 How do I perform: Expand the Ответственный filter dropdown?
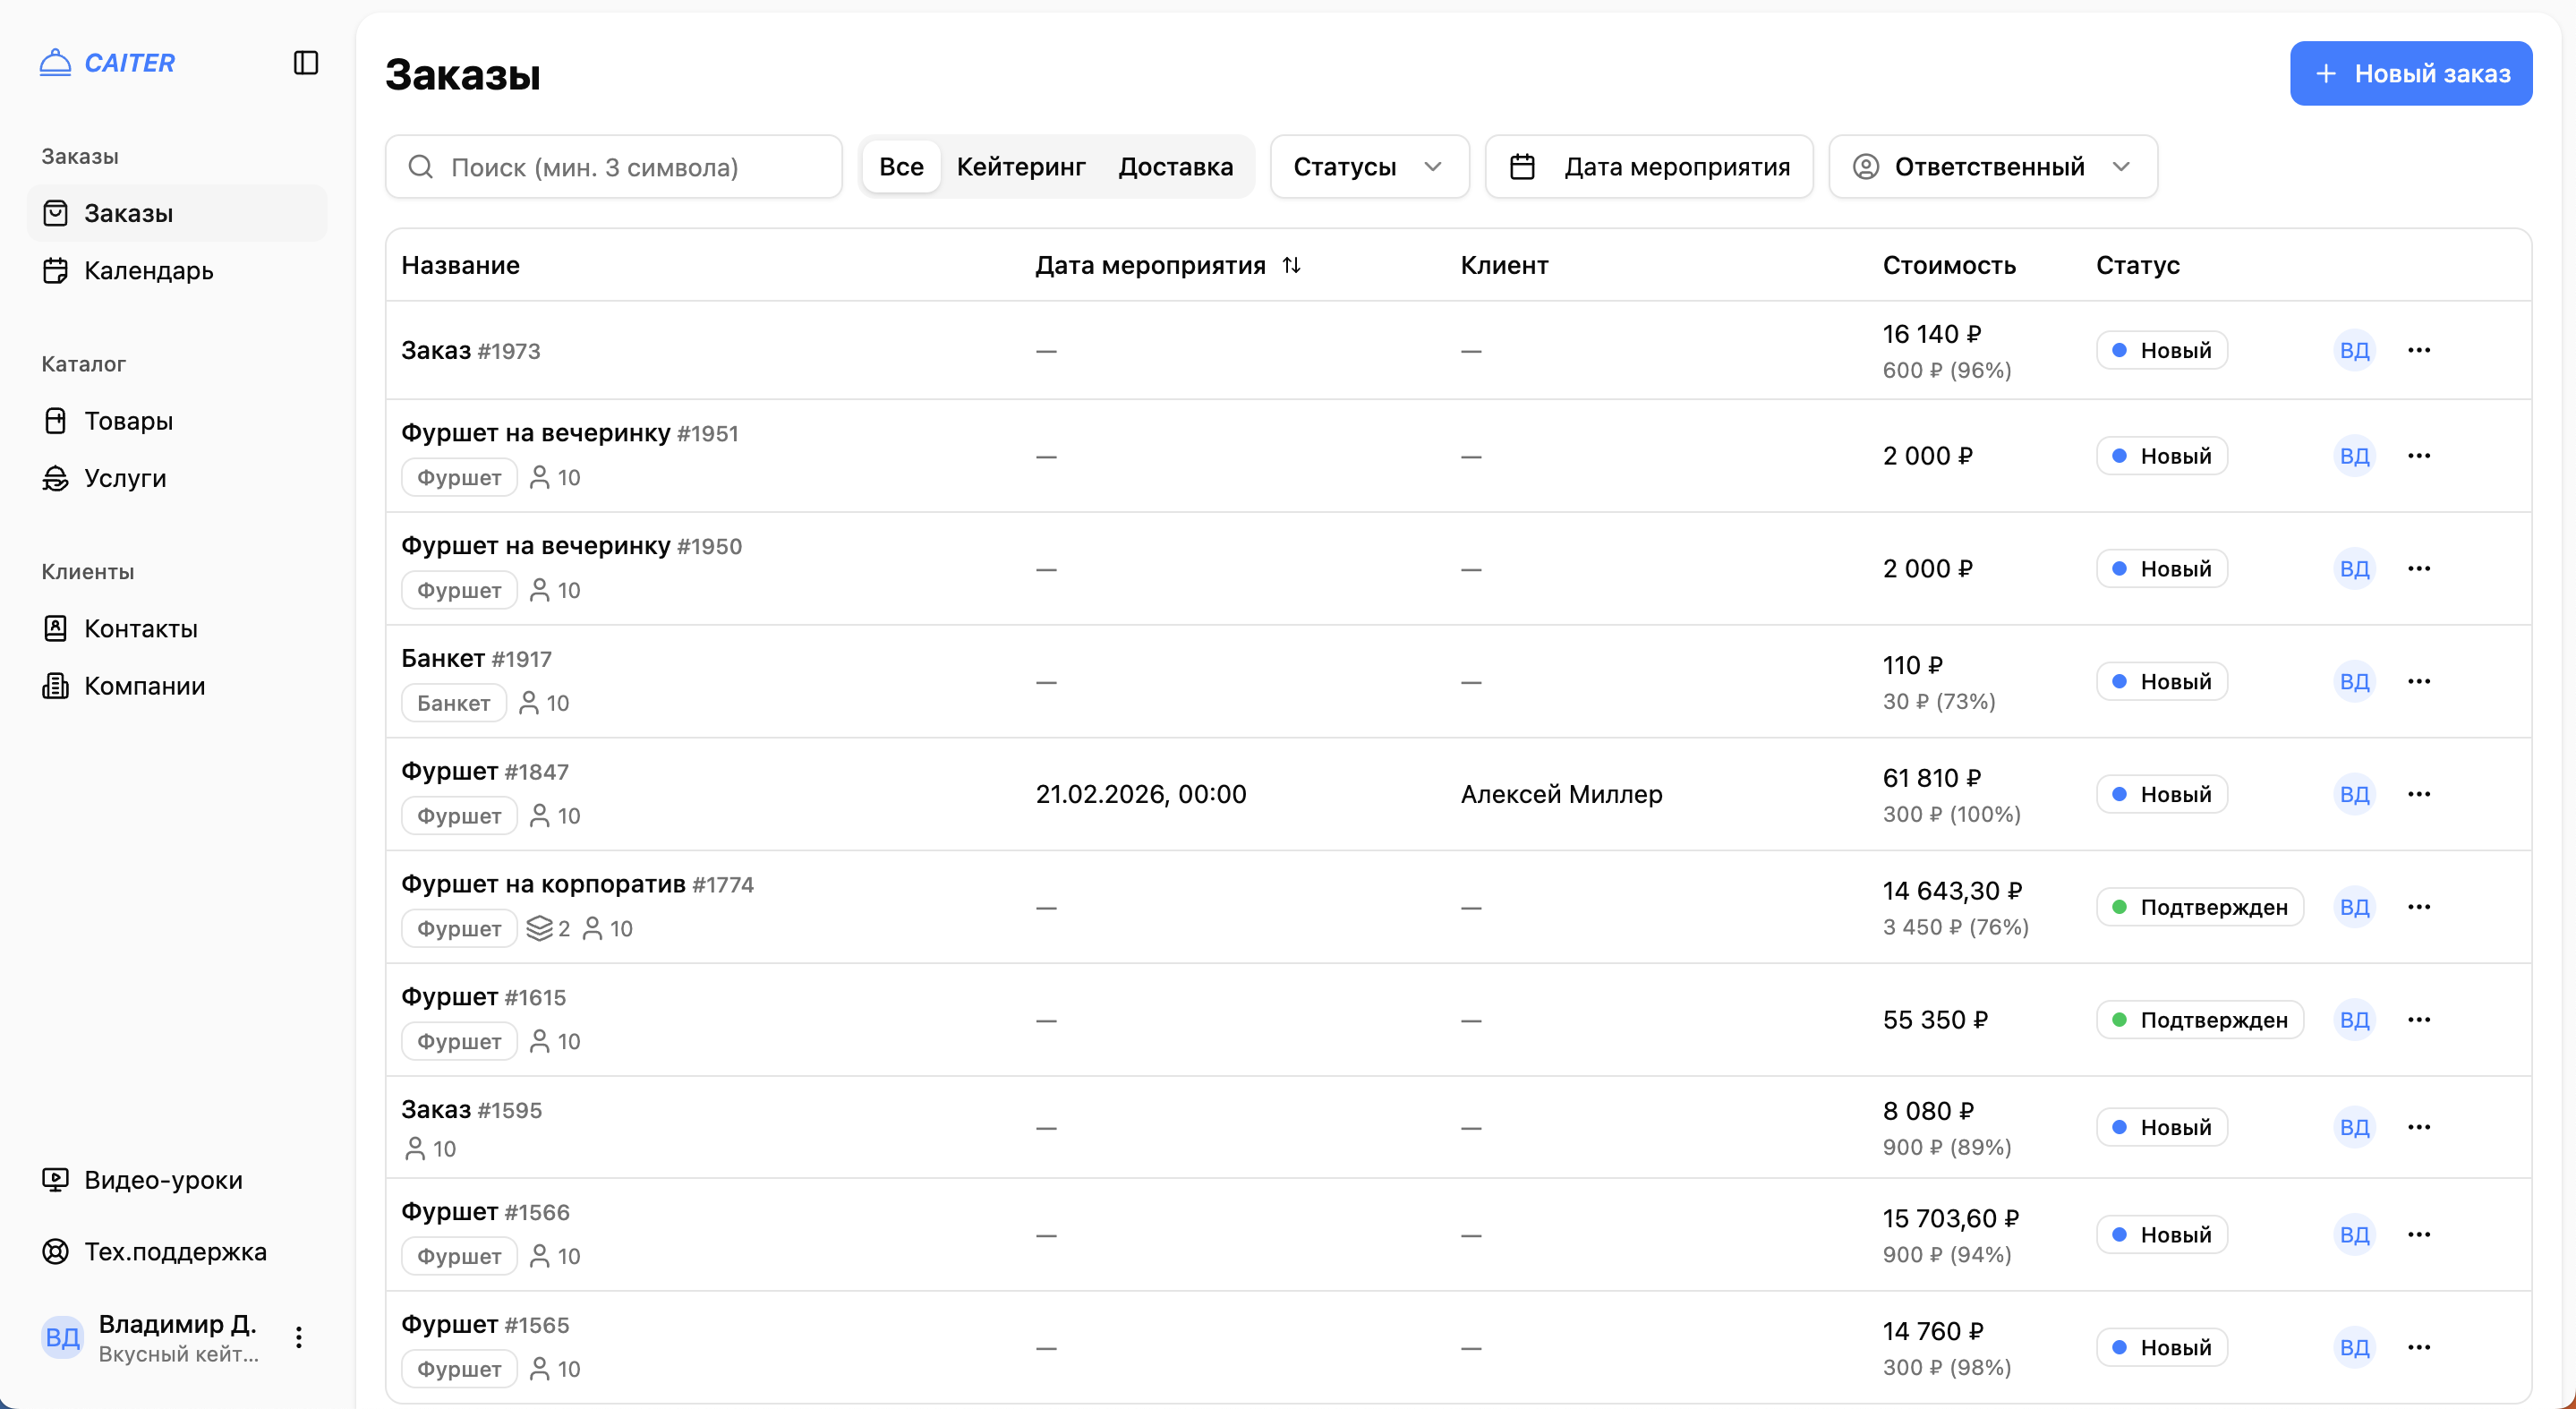1992,167
